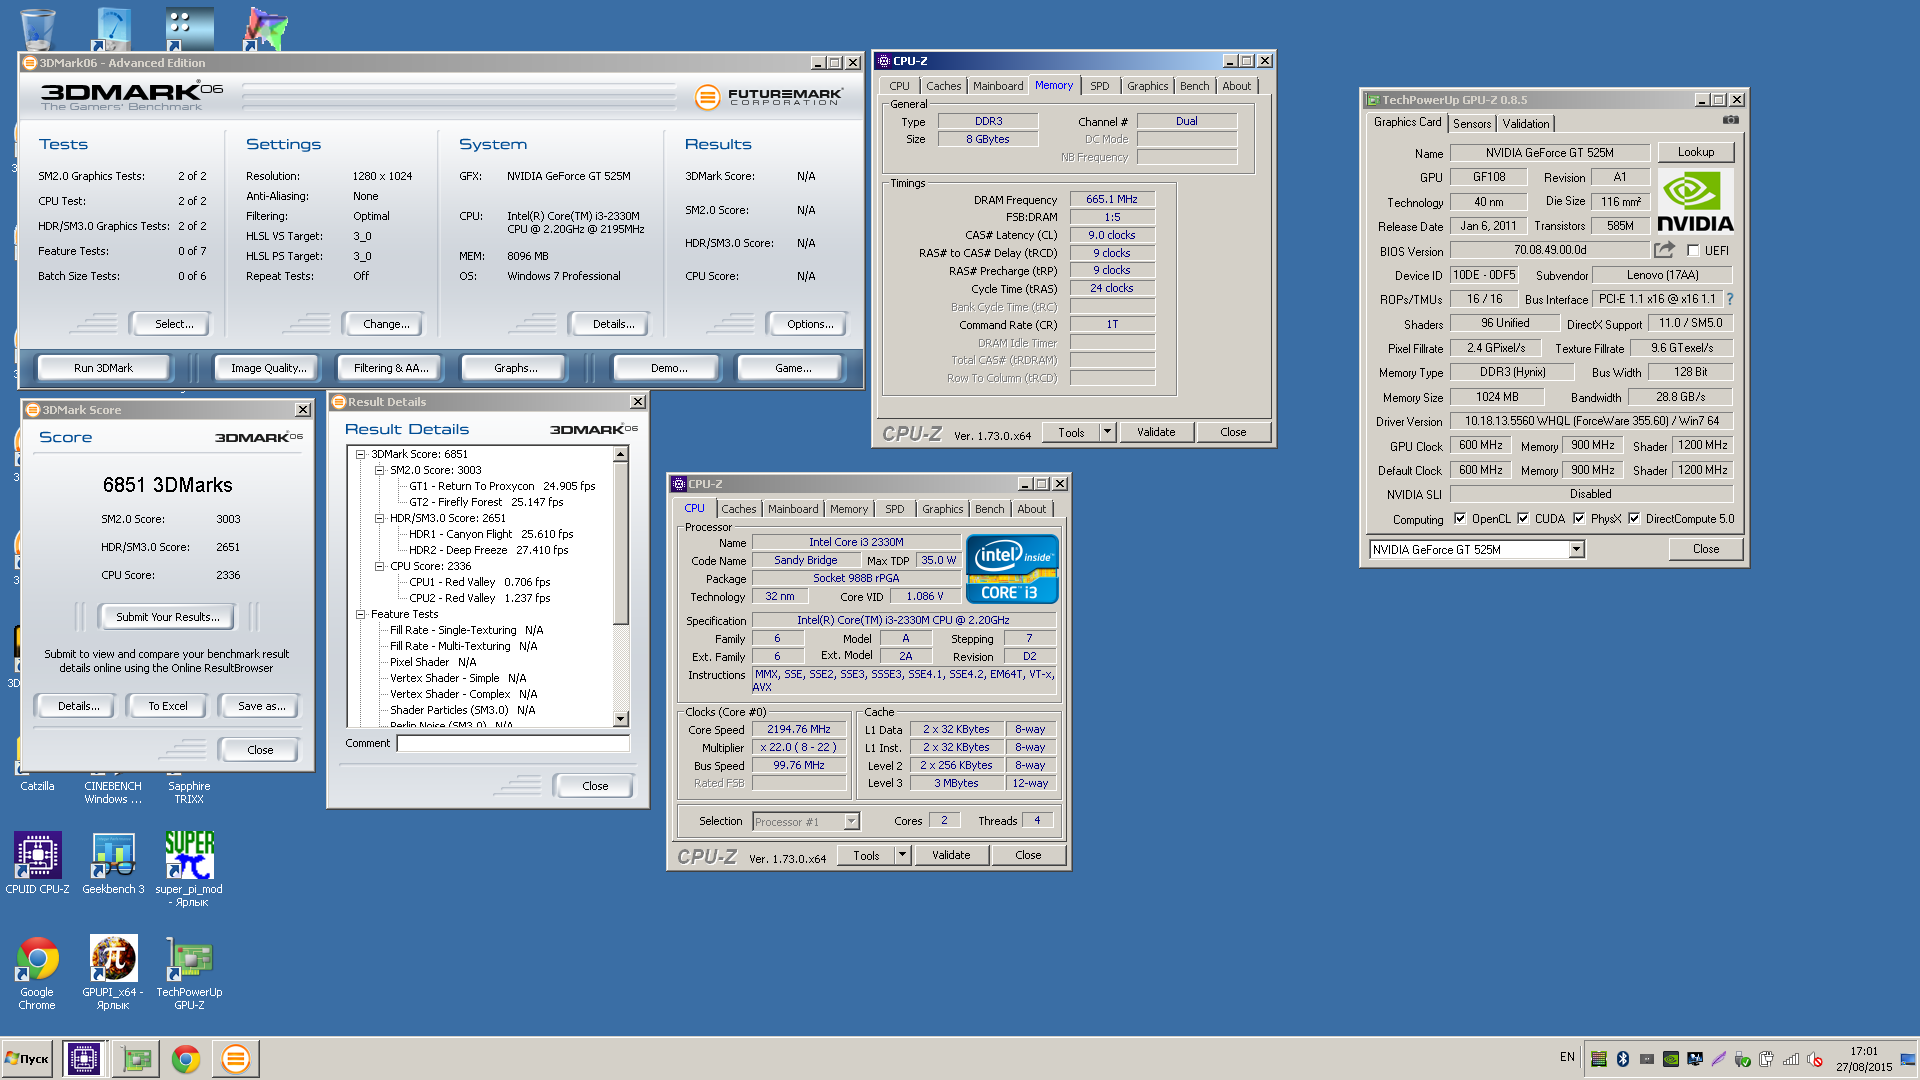Screen dimensions: 1920x1080
Task: Open the TechPowerUp GPU-Z desktop shortcut
Action: click(189, 973)
